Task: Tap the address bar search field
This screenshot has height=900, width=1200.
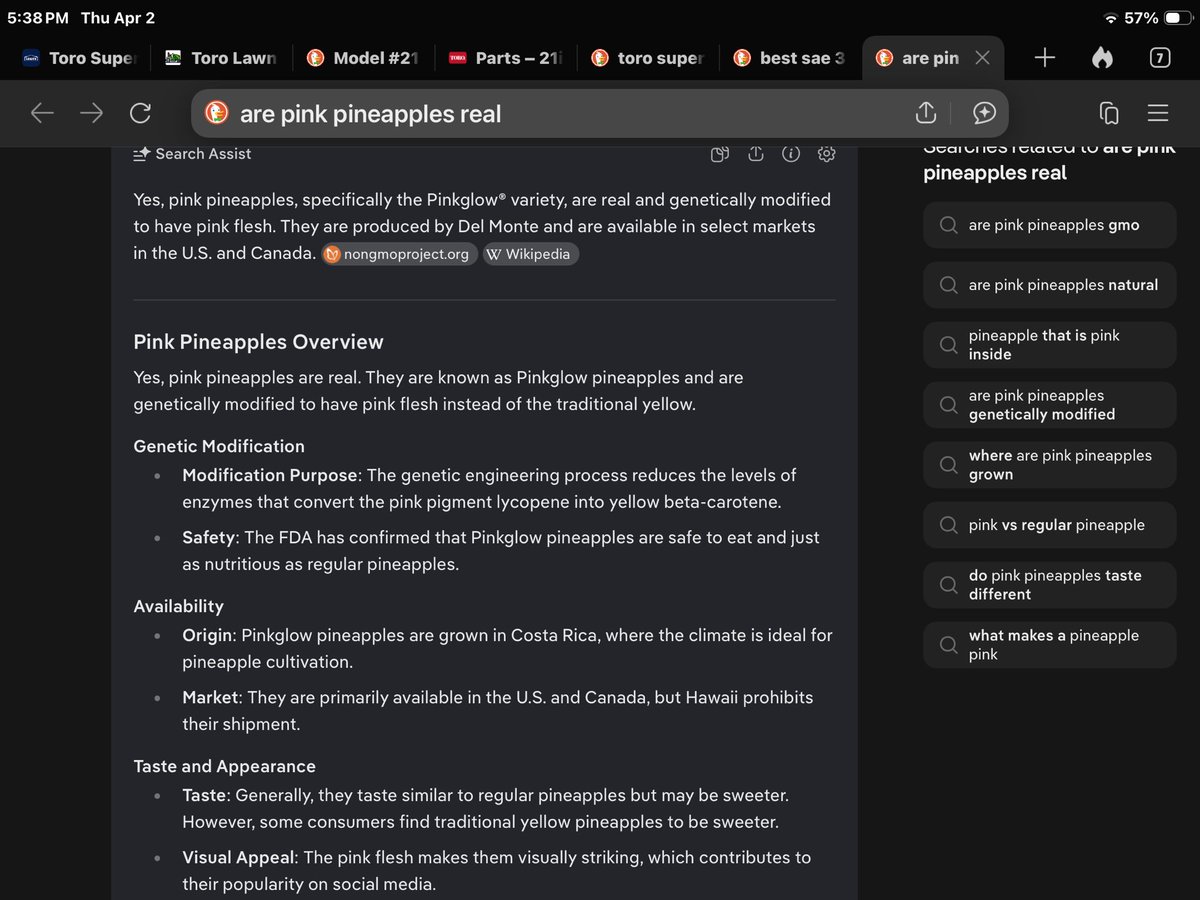Action: [x=599, y=113]
